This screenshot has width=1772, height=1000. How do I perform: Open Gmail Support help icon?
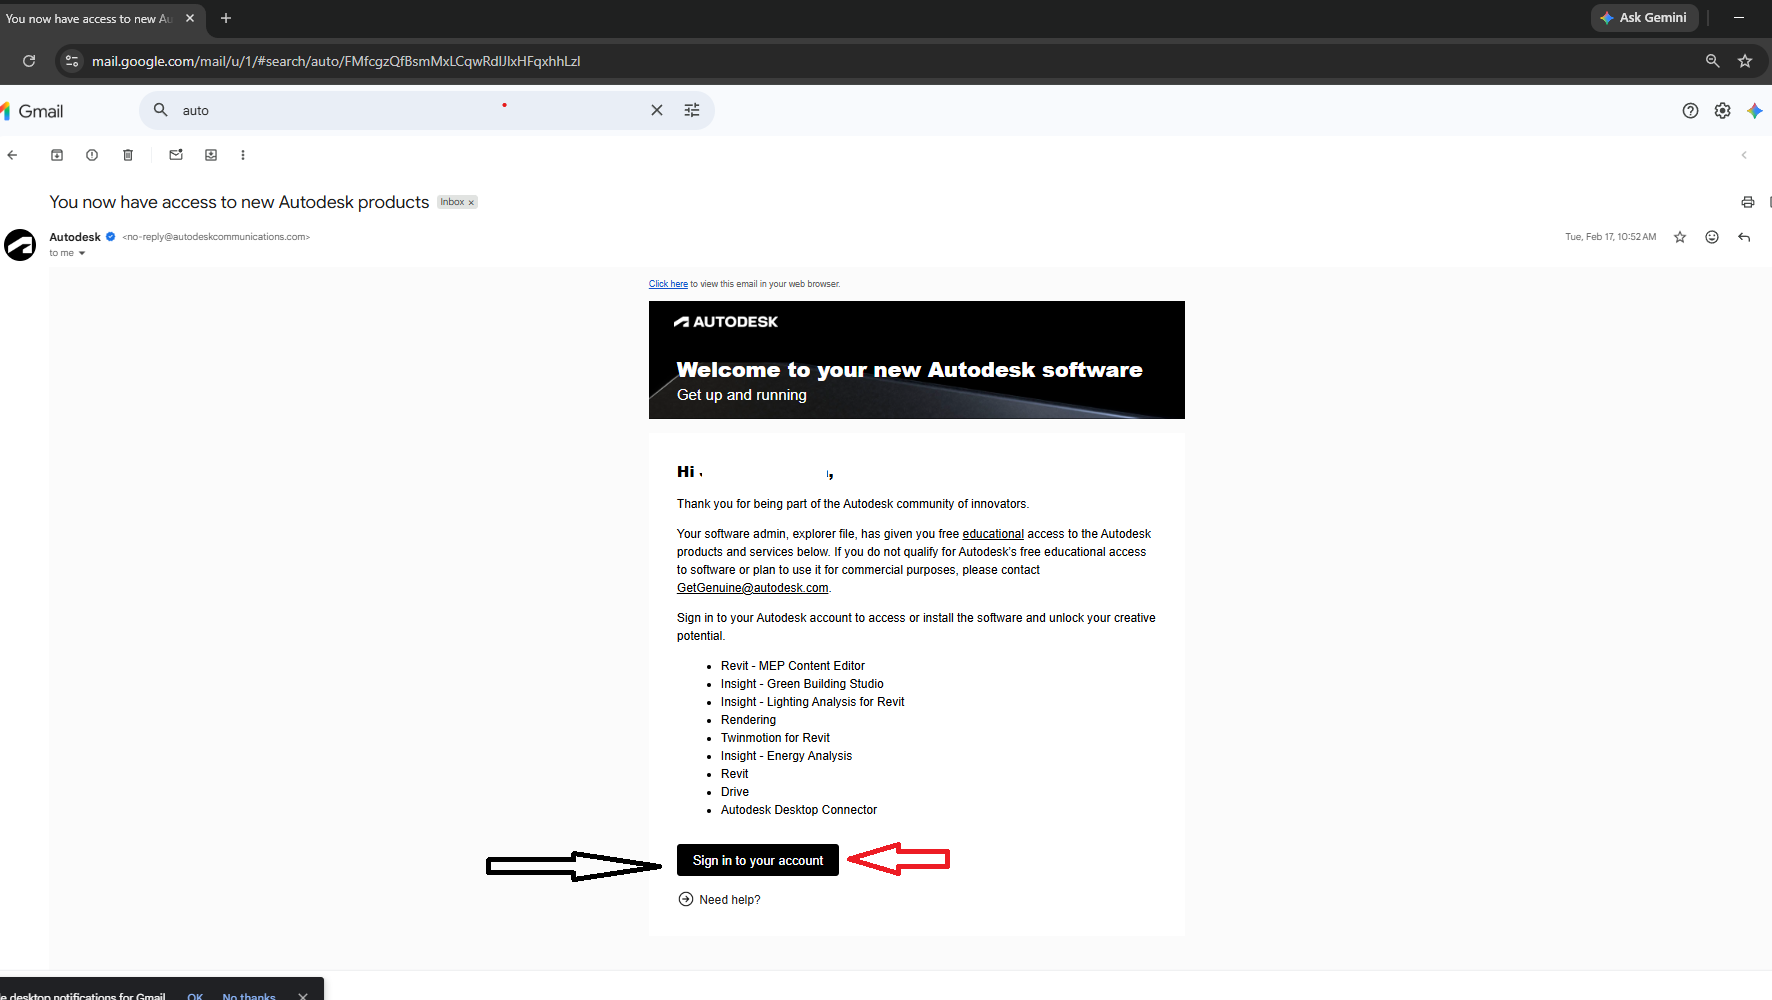pos(1690,111)
